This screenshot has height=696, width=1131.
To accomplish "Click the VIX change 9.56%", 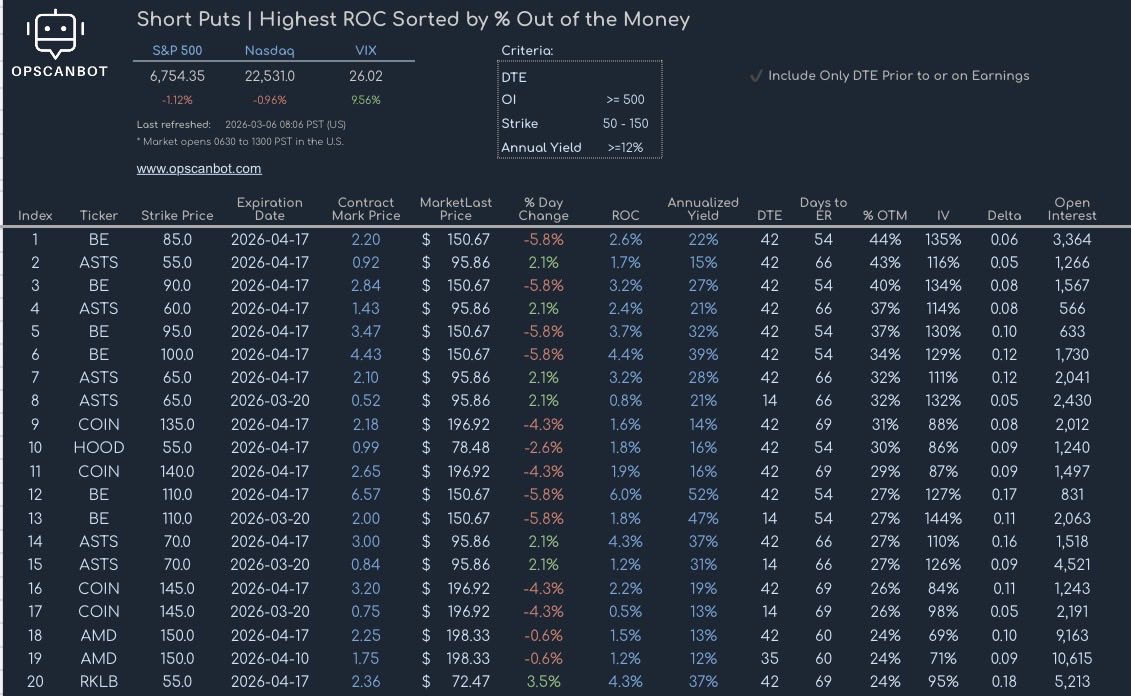I will 366,100.
